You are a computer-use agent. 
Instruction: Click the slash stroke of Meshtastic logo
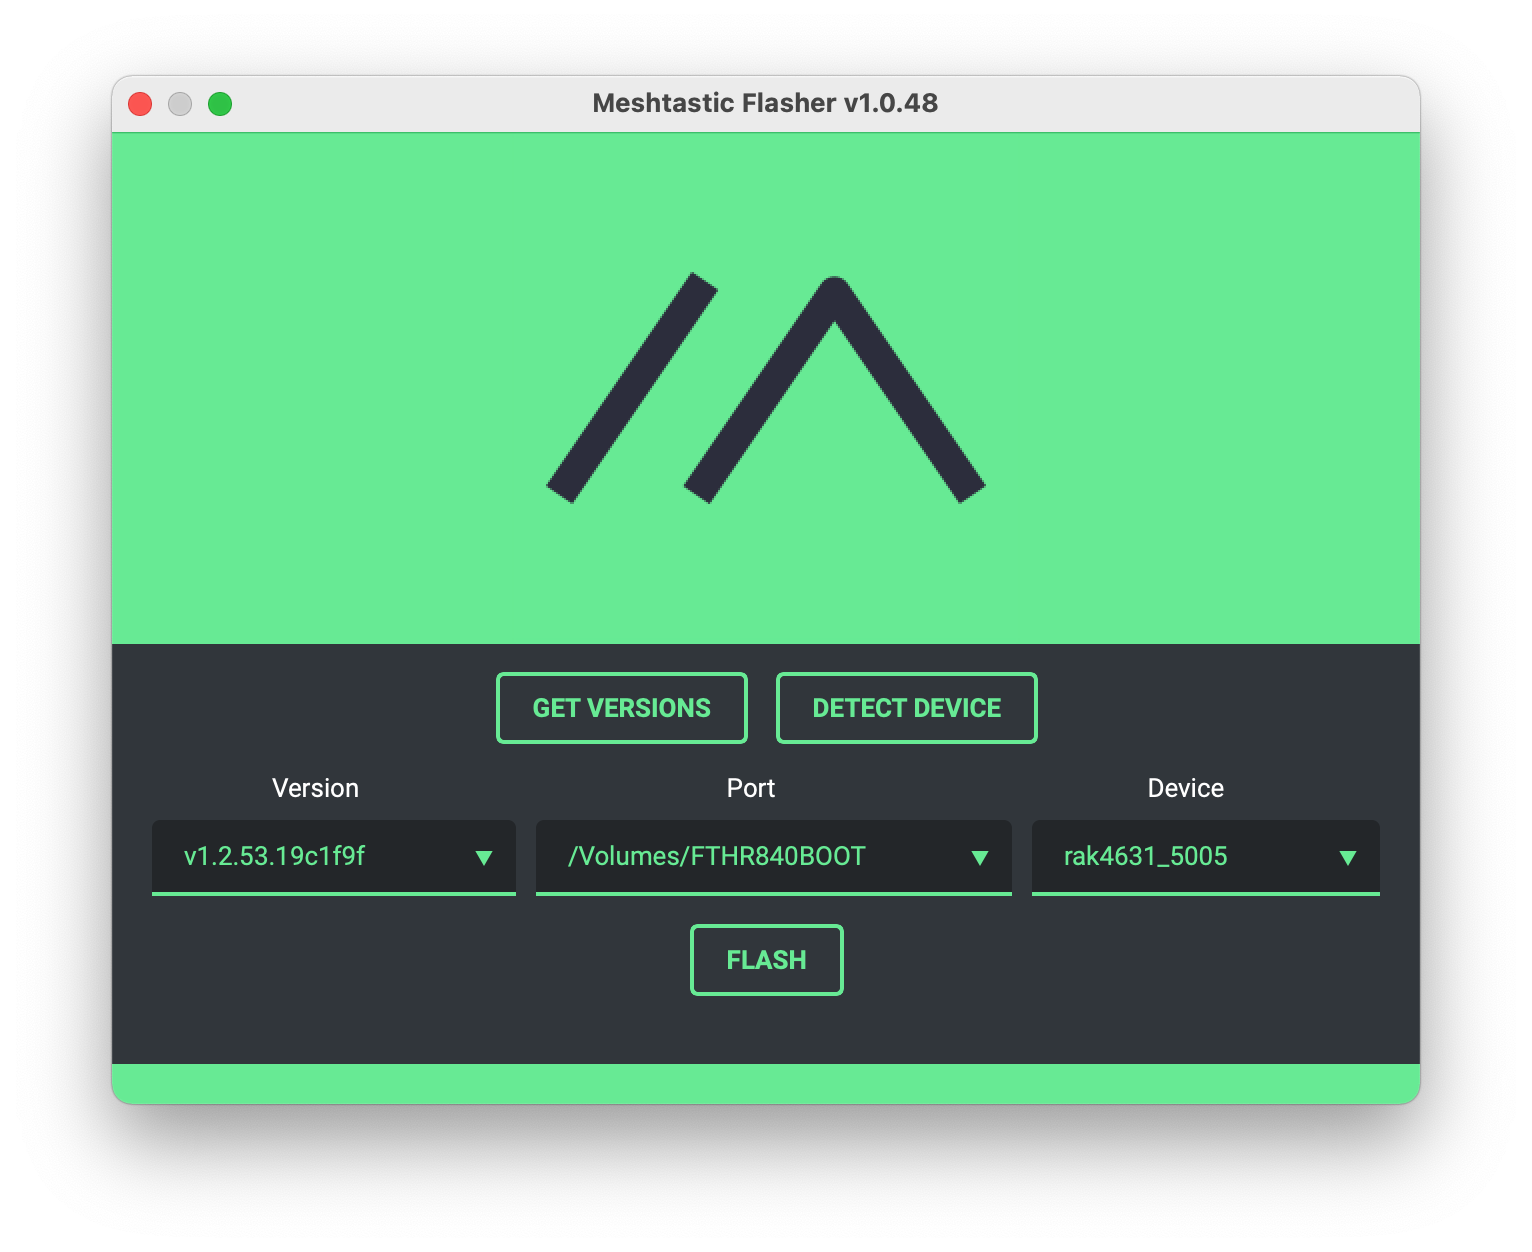(632, 388)
